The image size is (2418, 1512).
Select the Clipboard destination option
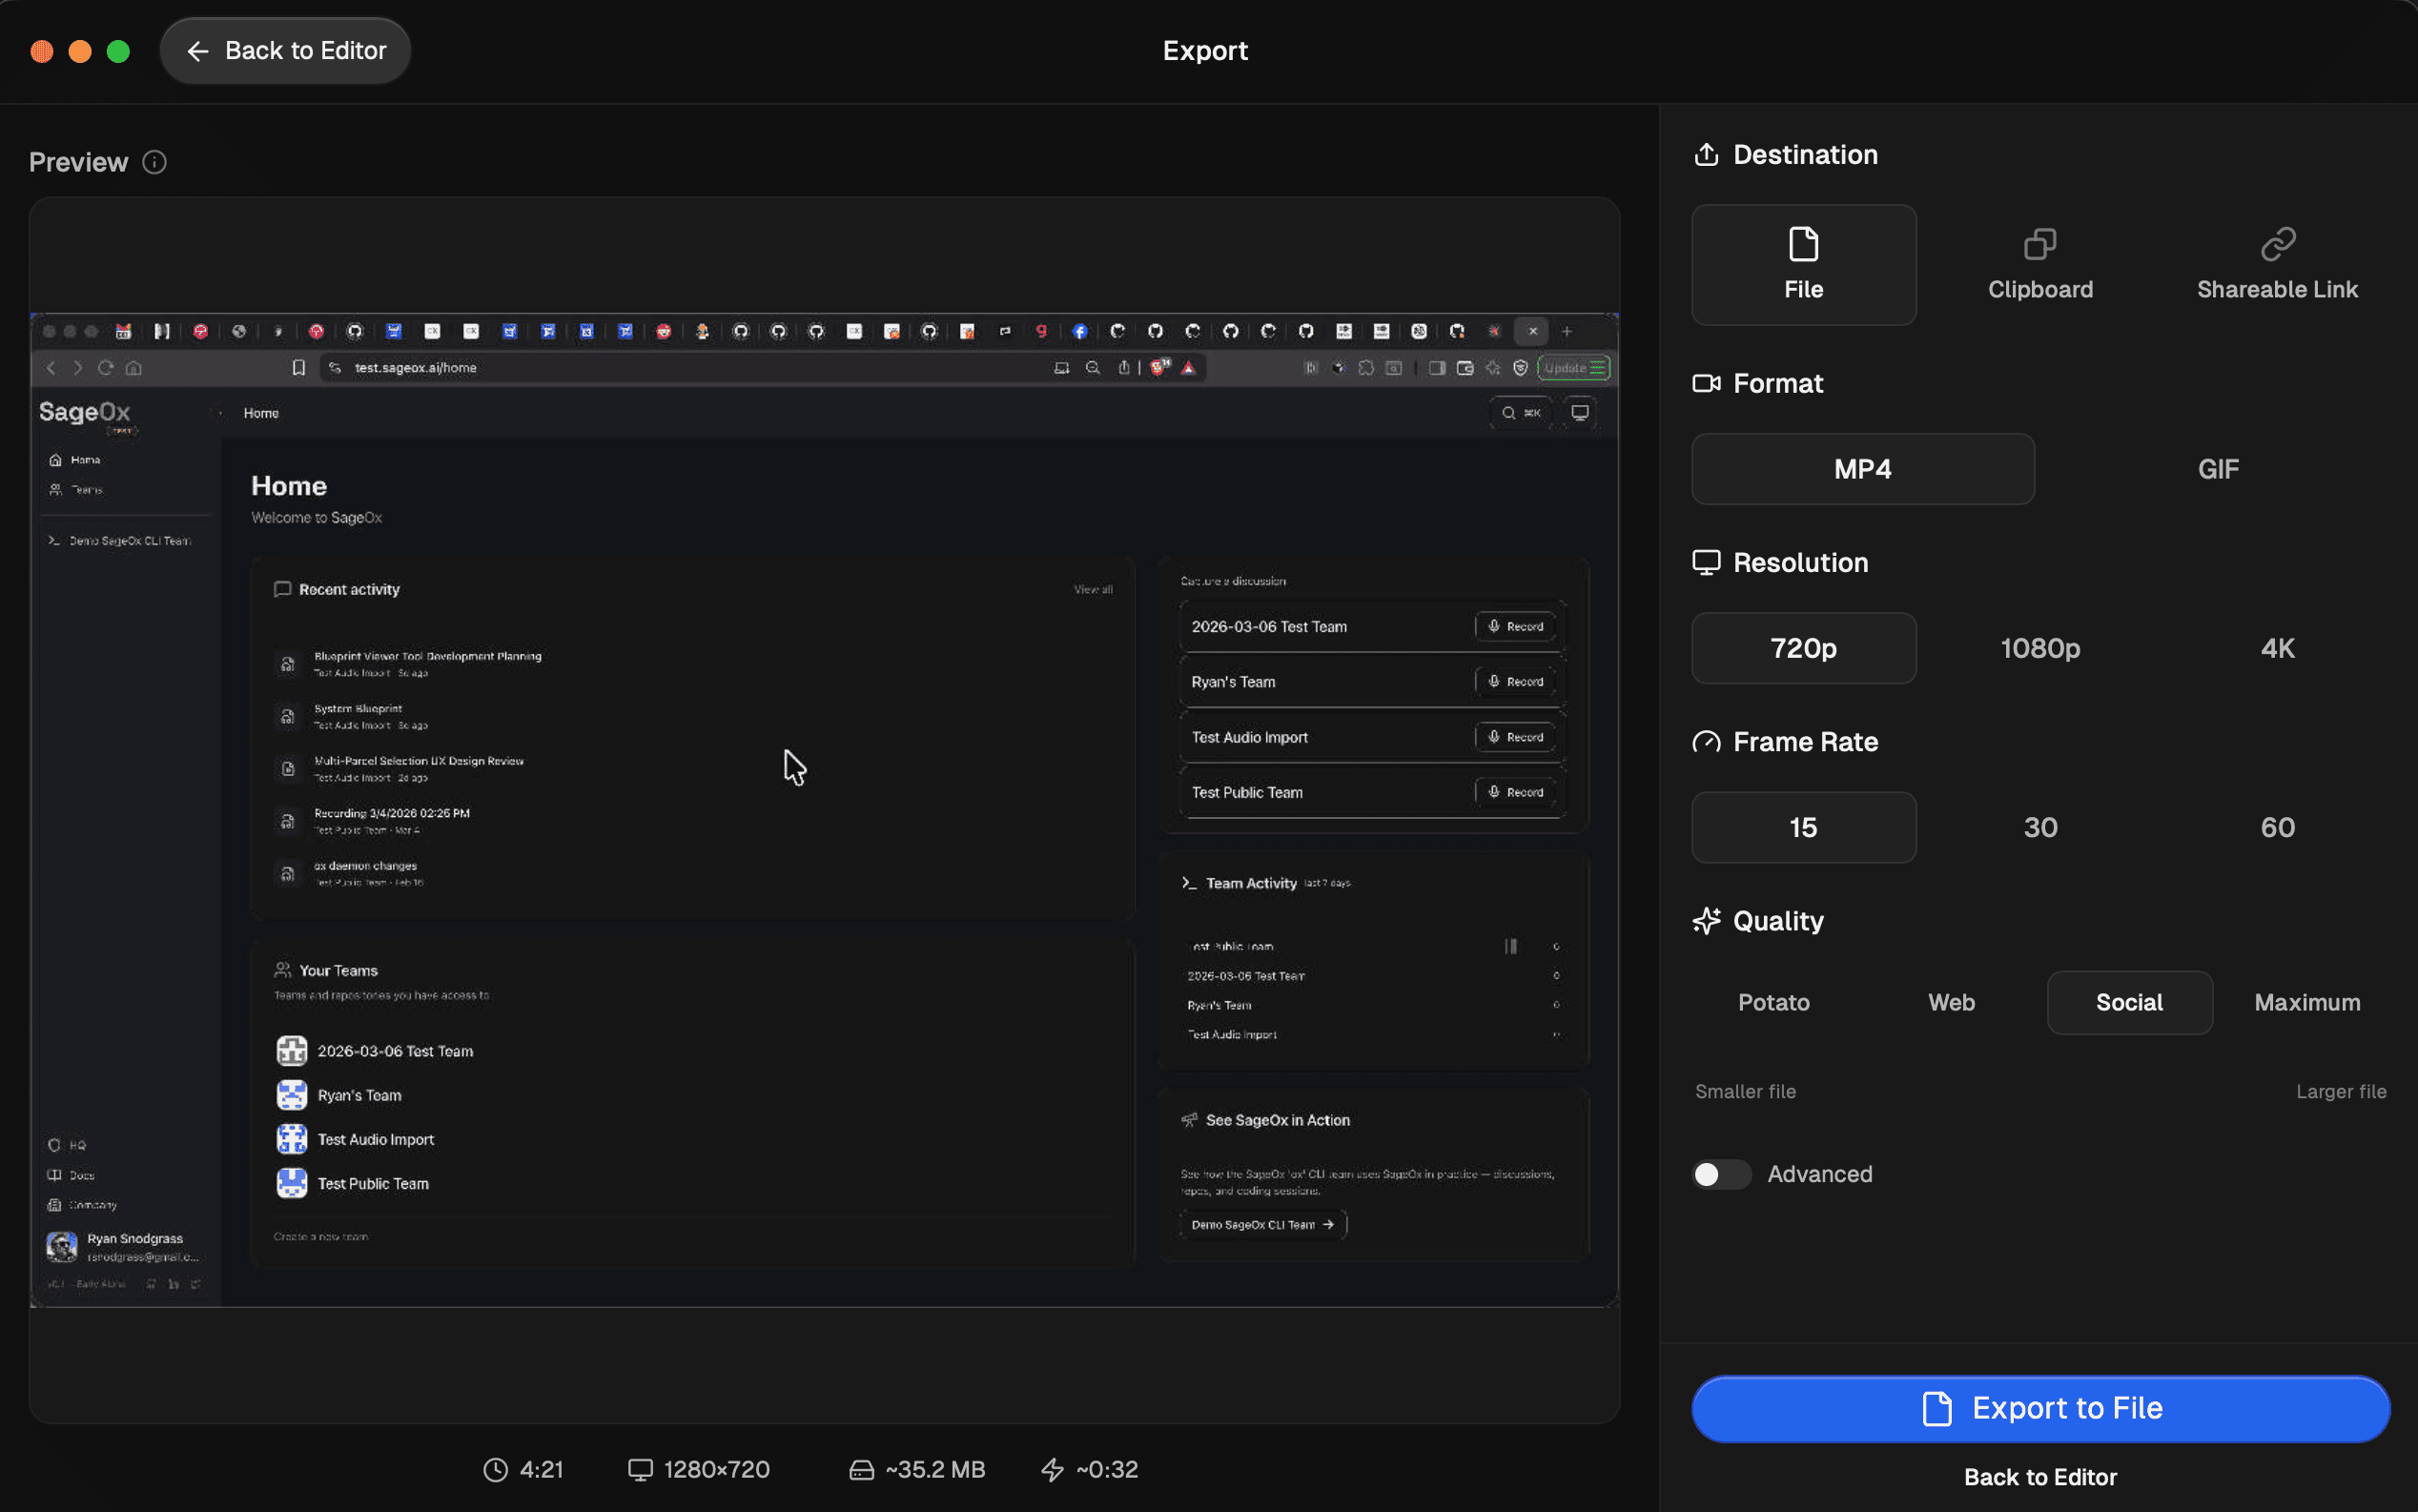[2039, 264]
